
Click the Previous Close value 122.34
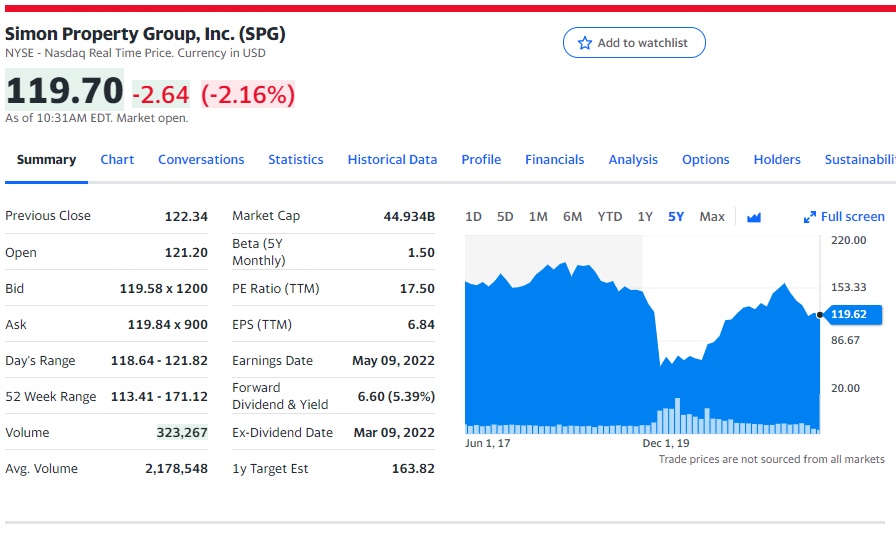(x=186, y=217)
